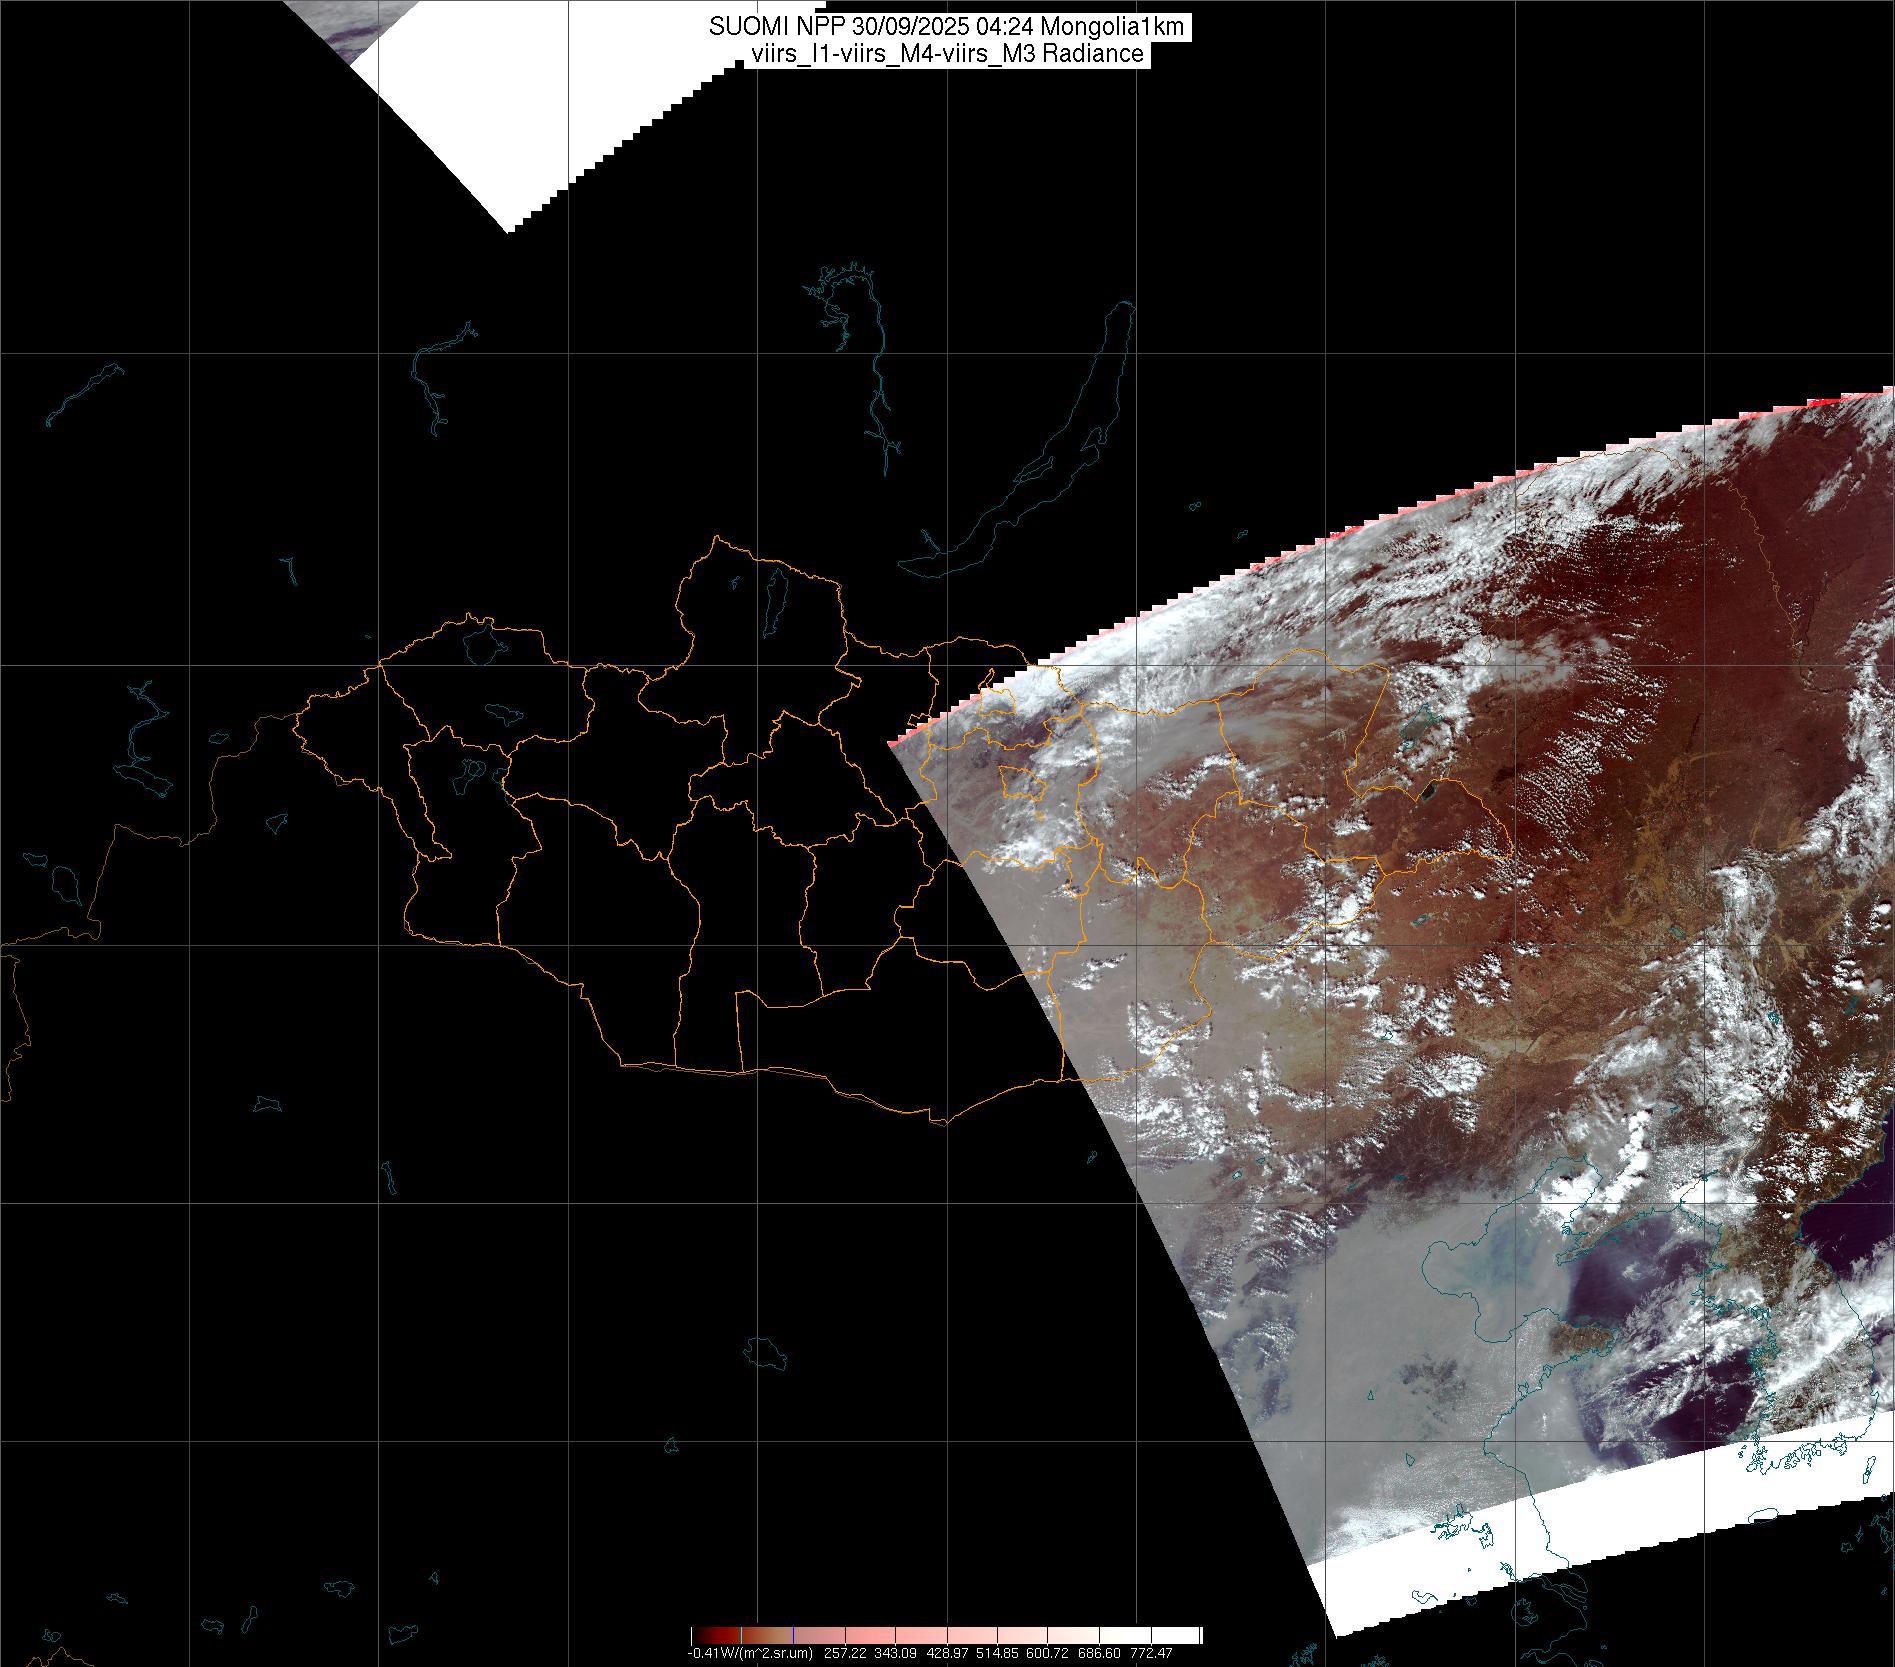Image resolution: width=1895 pixels, height=1667 pixels.
Task: Click the 257.22 colorbar label
Action: pos(845,1653)
